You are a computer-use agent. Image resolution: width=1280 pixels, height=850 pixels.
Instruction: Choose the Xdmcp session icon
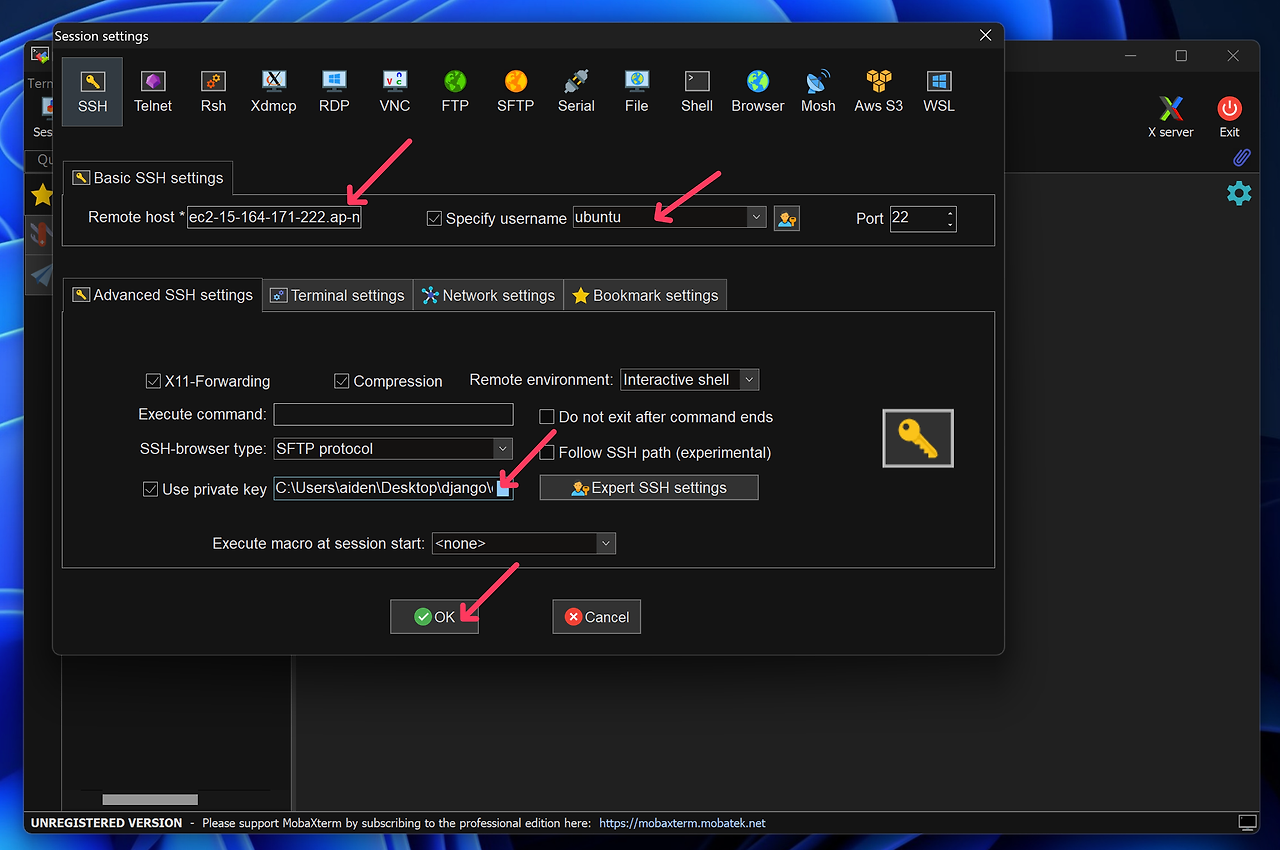pyautogui.click(x=273, y=92)
